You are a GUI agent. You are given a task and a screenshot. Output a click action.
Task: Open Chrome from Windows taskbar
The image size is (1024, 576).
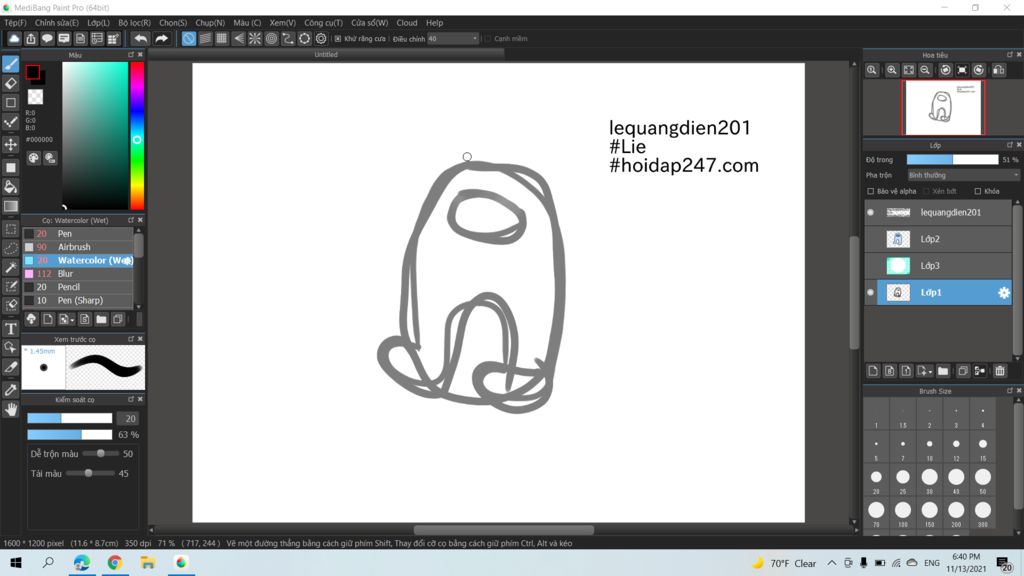[115, 562]
